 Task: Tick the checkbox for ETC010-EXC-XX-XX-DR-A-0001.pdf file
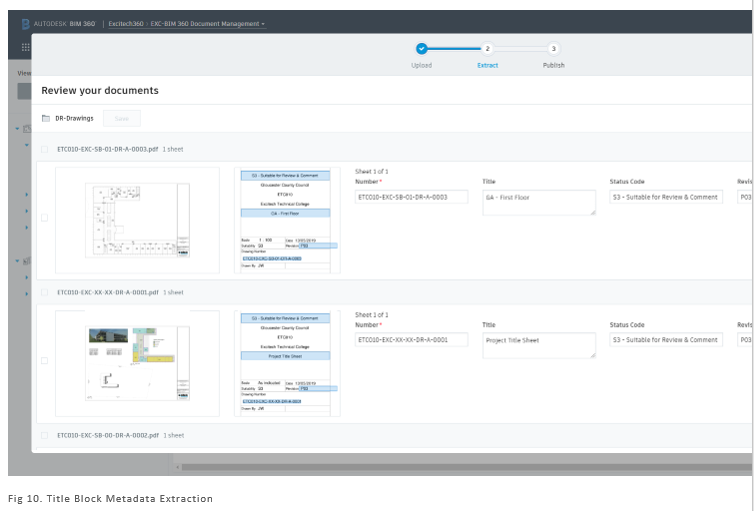coord(45,292)
